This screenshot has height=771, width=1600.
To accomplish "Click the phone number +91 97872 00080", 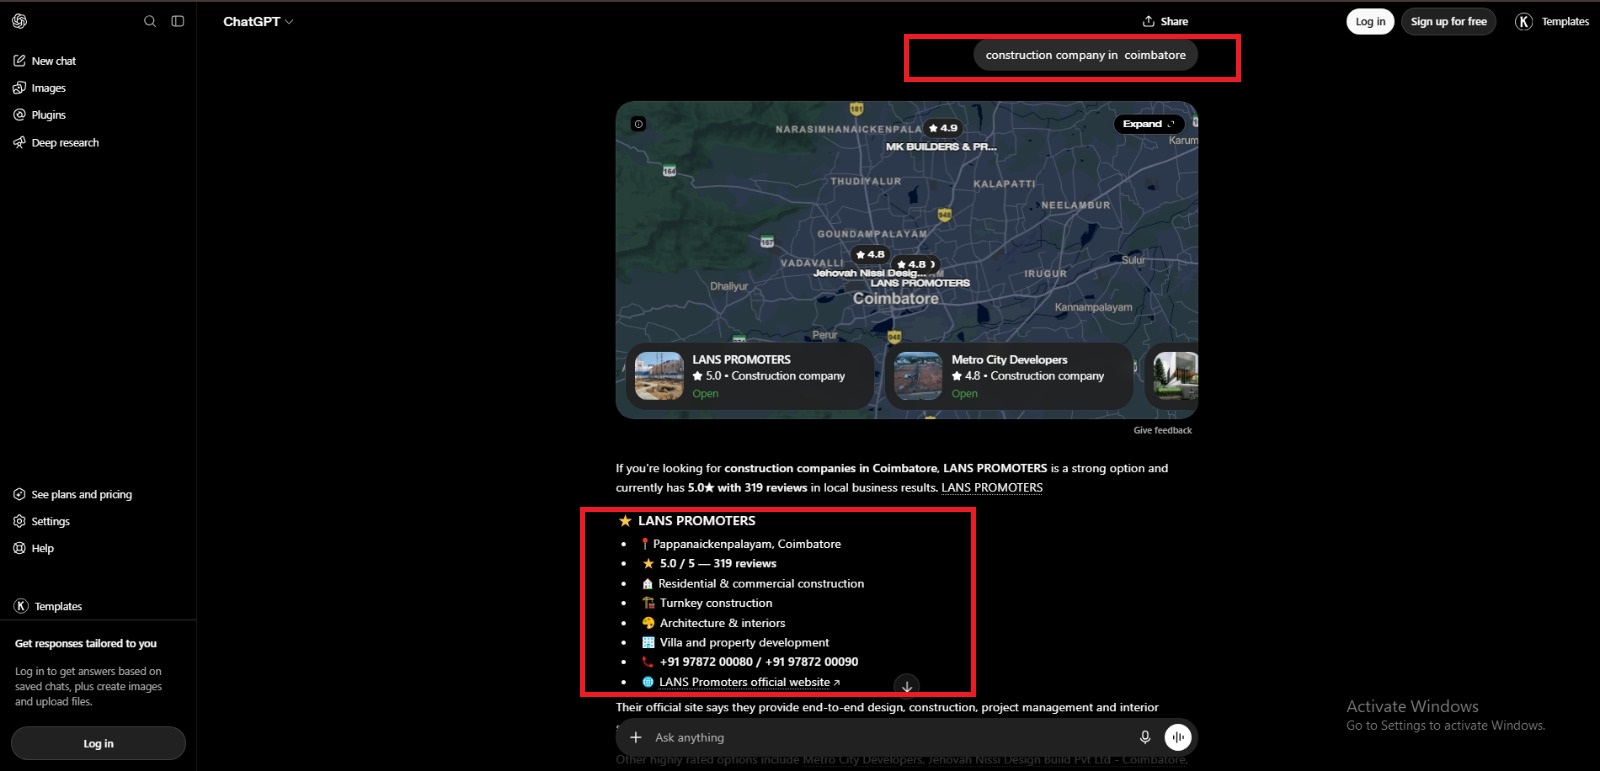I will [x=706, y=662].
